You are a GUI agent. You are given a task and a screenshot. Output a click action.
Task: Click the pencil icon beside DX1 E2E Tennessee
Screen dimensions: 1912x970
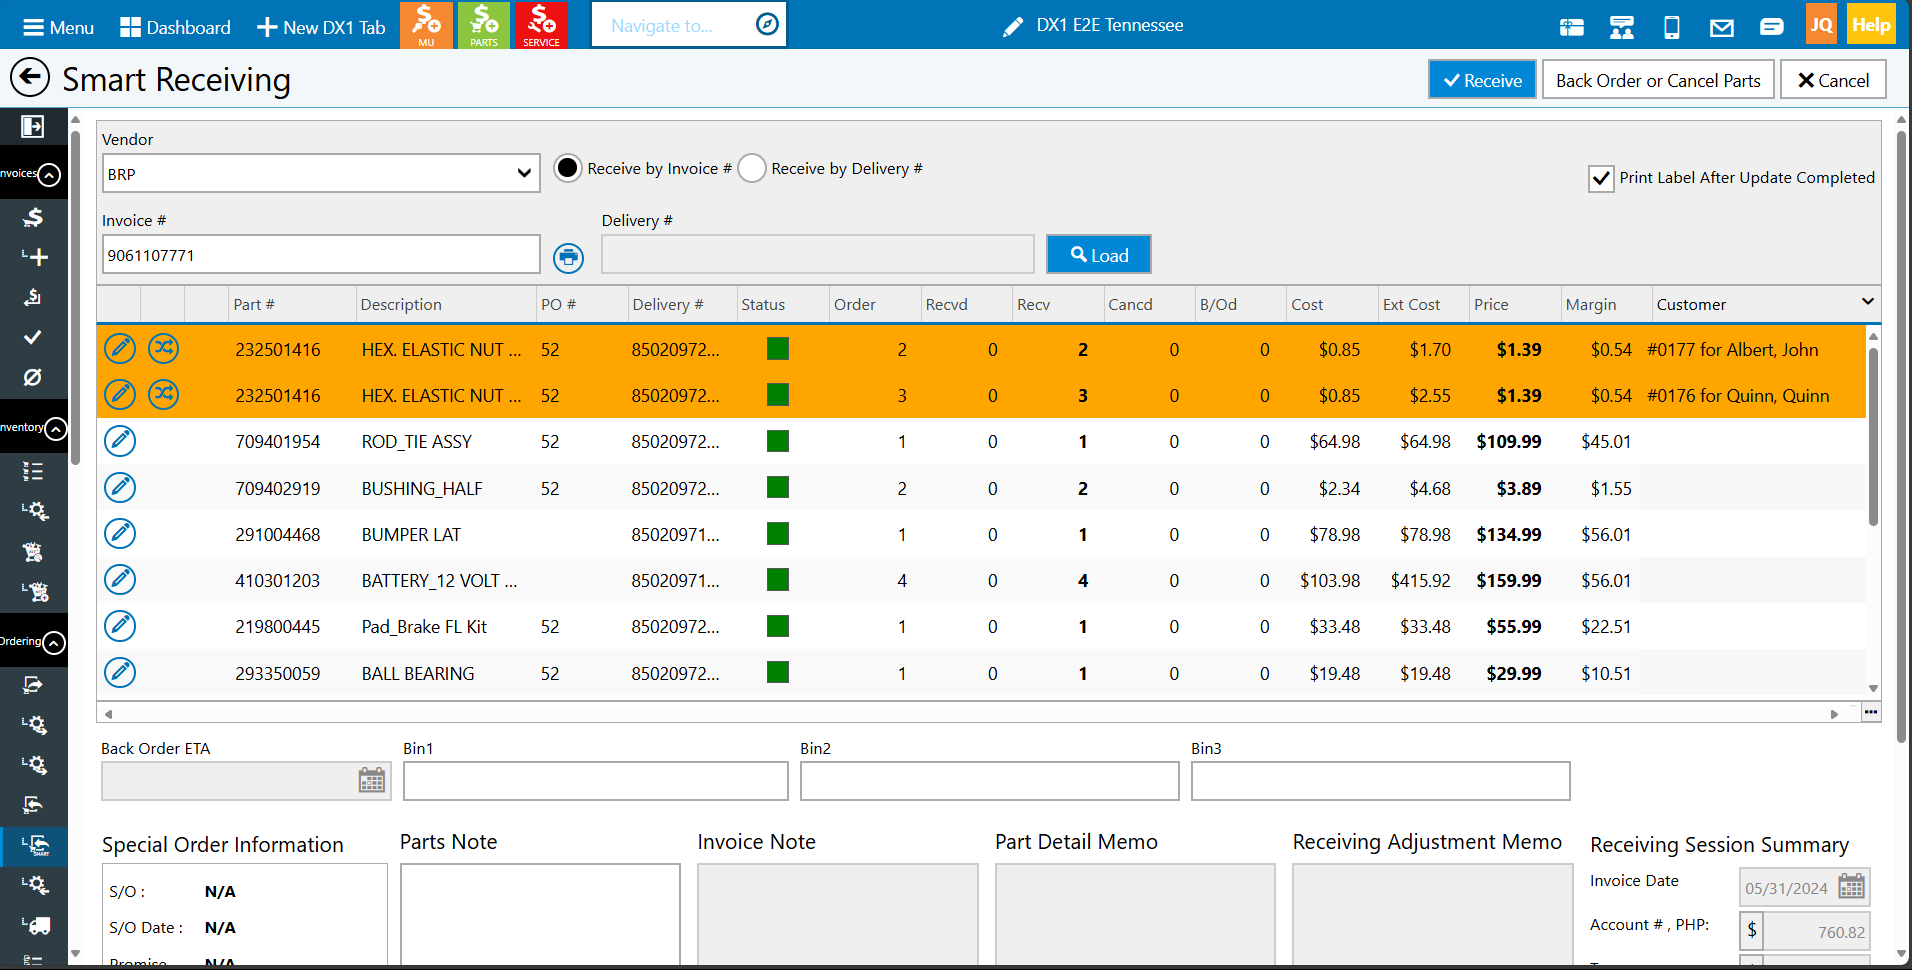click(x=1013, y=26)
